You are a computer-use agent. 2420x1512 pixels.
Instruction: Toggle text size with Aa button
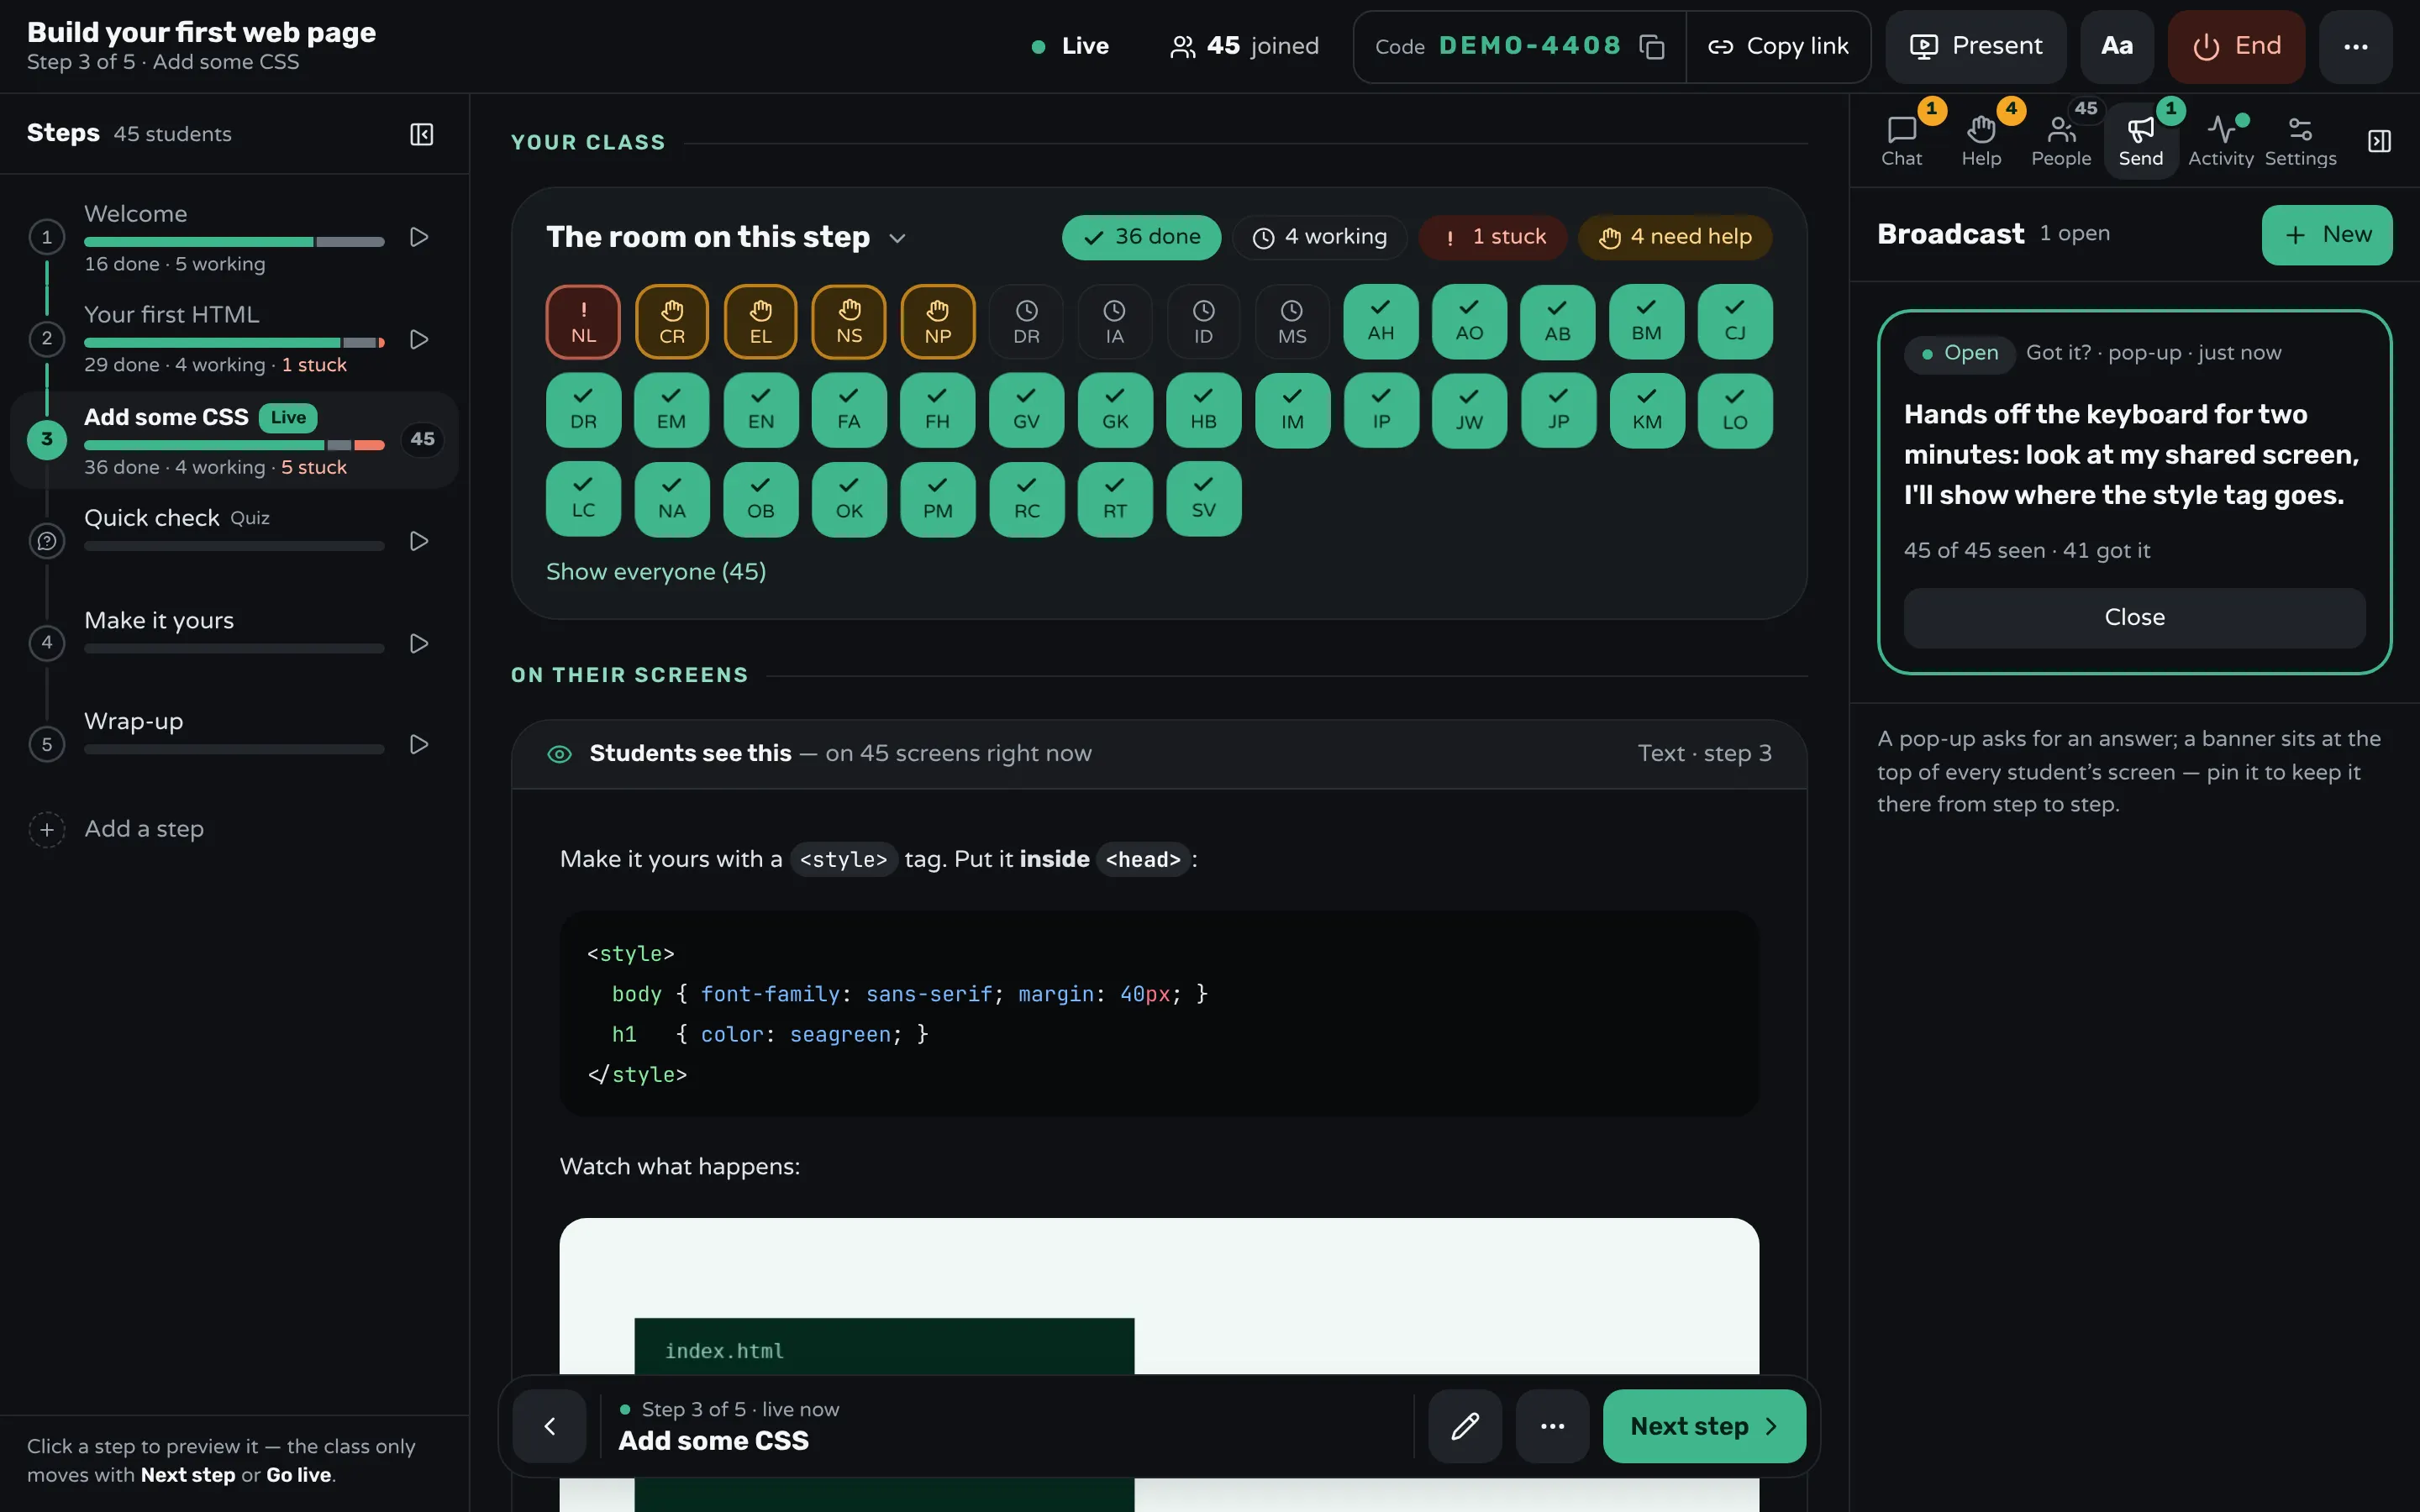[x=2116, y=47]
